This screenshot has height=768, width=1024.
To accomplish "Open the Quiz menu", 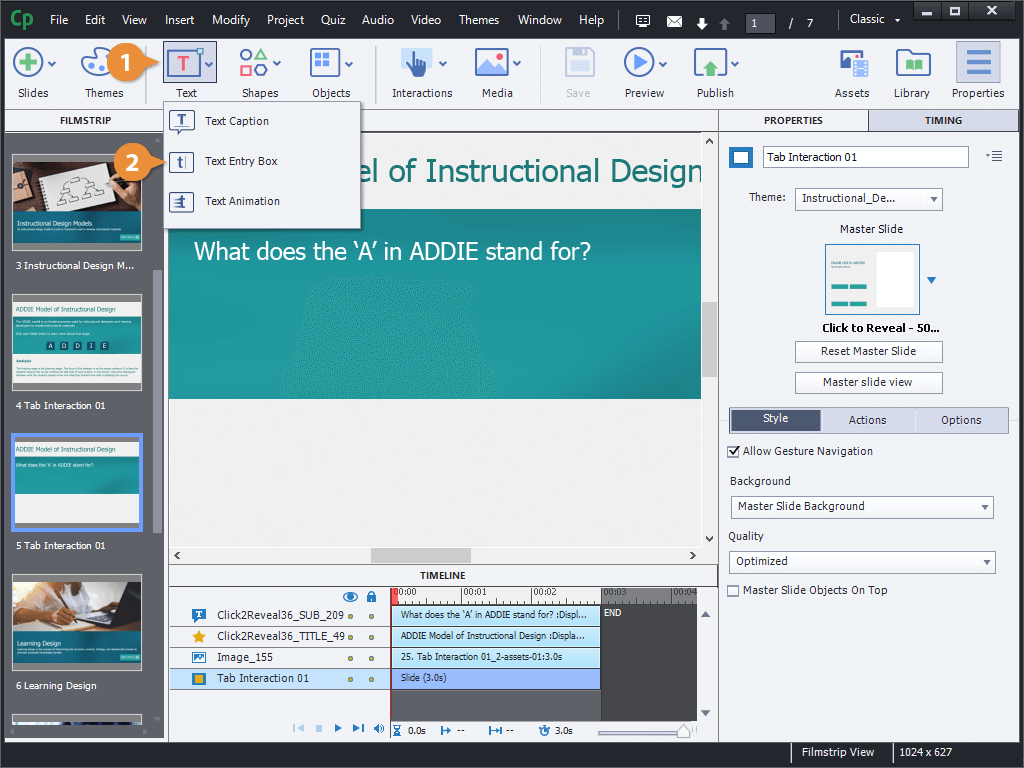I will coord(333,19).
